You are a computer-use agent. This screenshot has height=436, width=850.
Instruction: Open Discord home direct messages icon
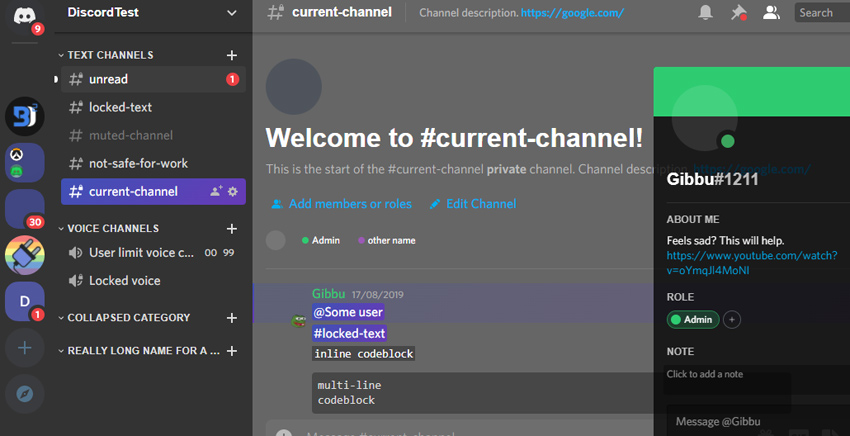click(24, 16)
